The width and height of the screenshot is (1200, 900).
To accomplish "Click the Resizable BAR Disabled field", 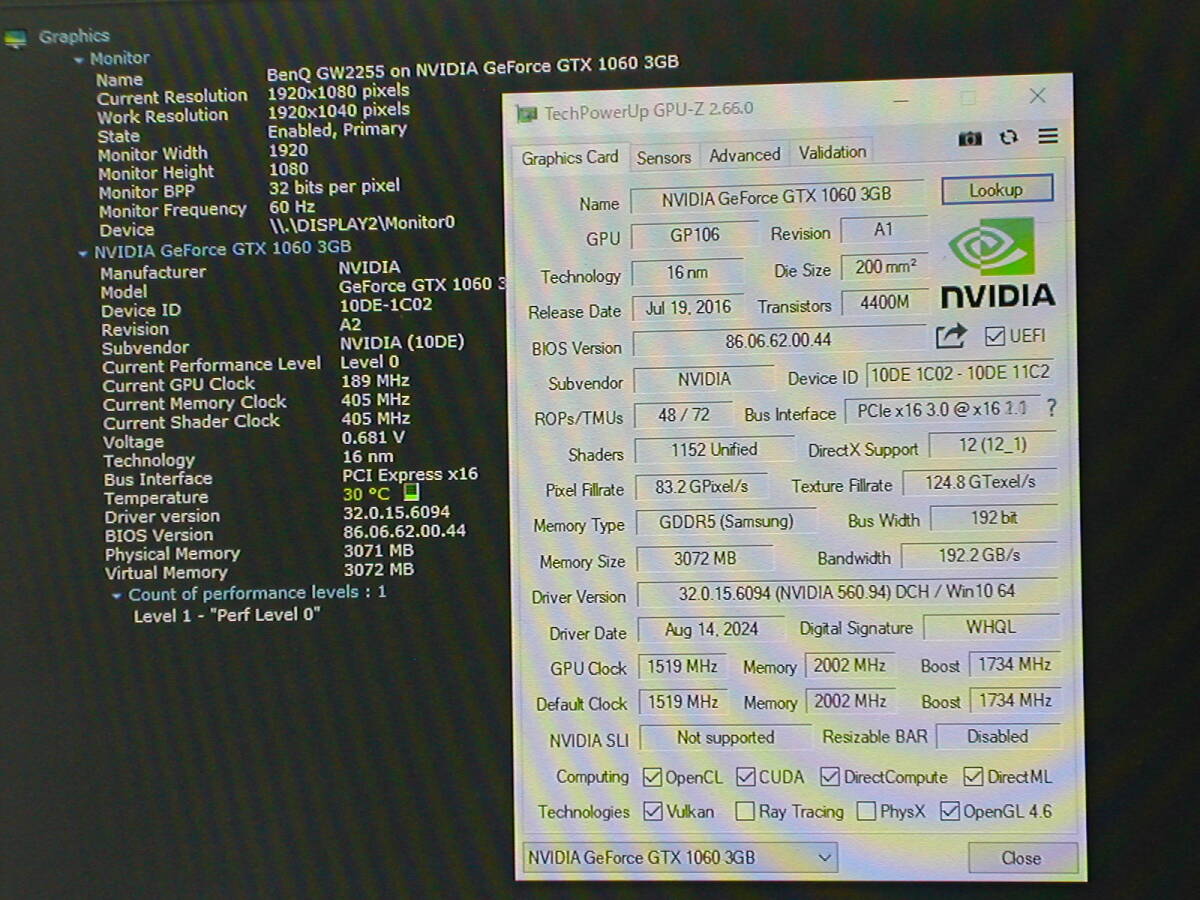I will pyautogui.click(x=997, y=736).
